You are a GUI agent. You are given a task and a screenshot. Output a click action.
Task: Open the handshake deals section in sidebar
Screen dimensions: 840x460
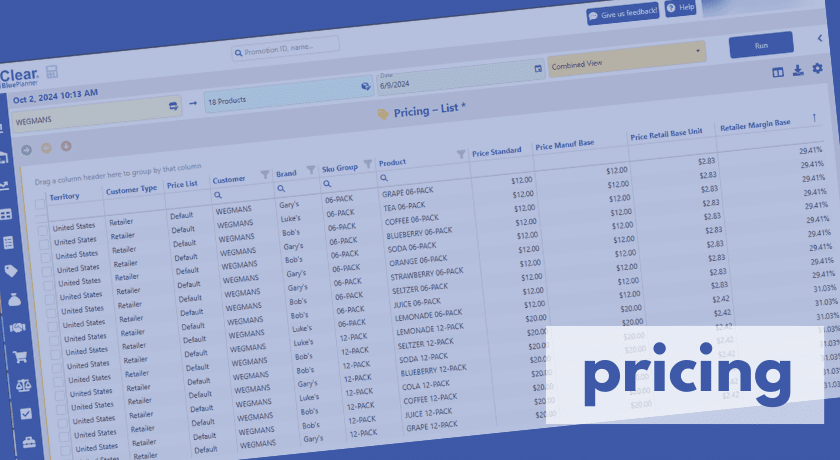(17, 328)
